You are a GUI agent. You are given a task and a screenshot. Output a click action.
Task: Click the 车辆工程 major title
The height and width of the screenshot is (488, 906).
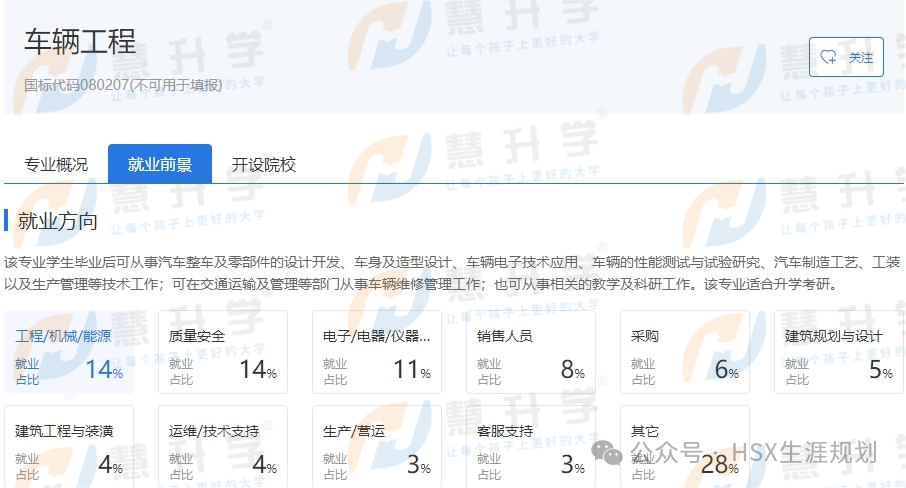(80, 42)
